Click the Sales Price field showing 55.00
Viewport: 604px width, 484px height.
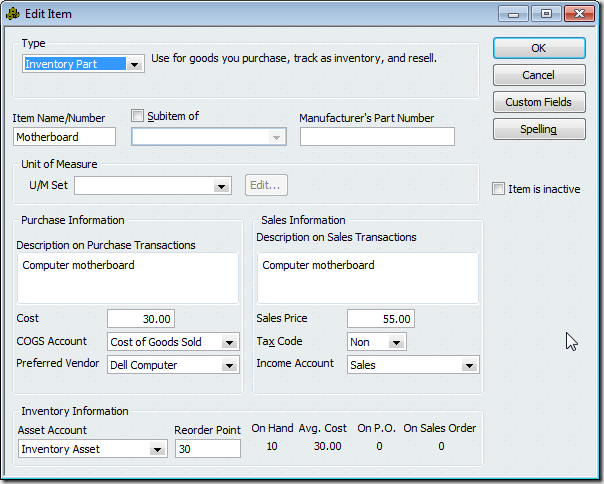[381, 319]
